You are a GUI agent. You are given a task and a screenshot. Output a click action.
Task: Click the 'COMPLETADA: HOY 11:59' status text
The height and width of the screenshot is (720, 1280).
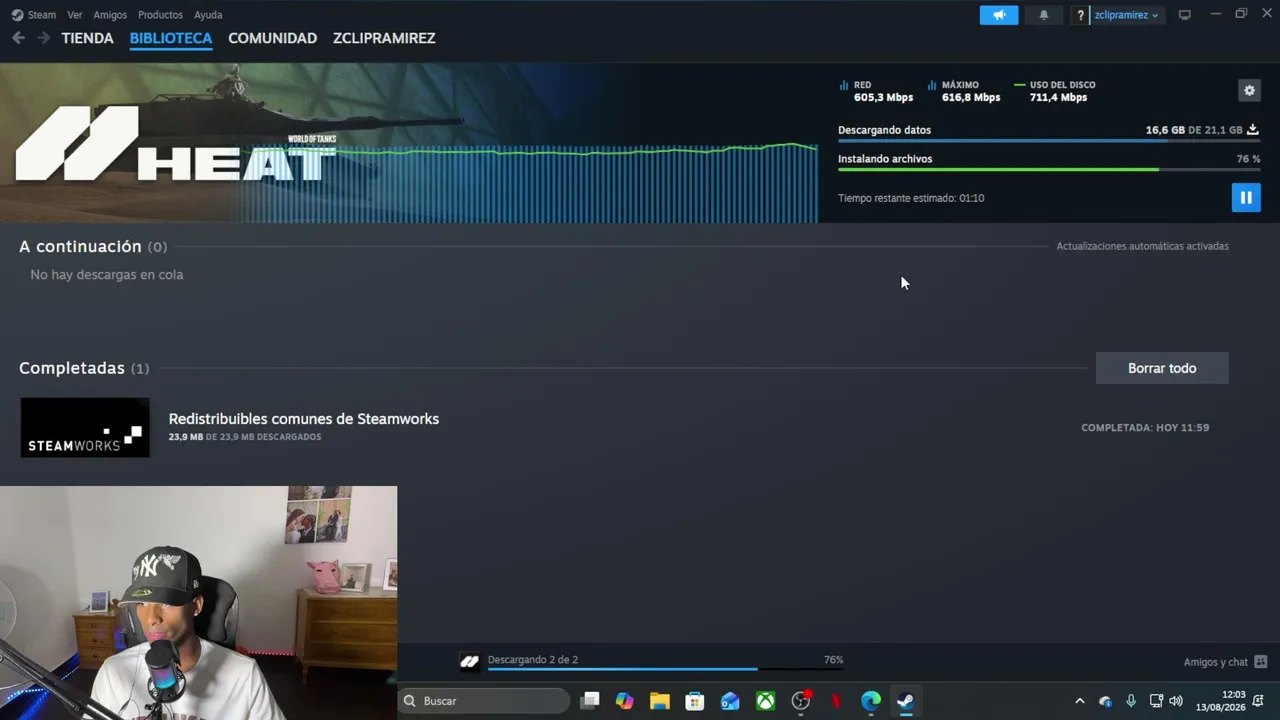tap(1145, 428)
